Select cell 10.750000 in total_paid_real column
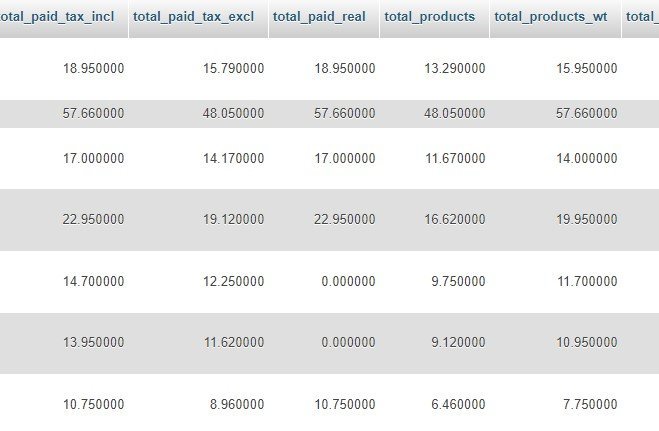 point(345,405)
